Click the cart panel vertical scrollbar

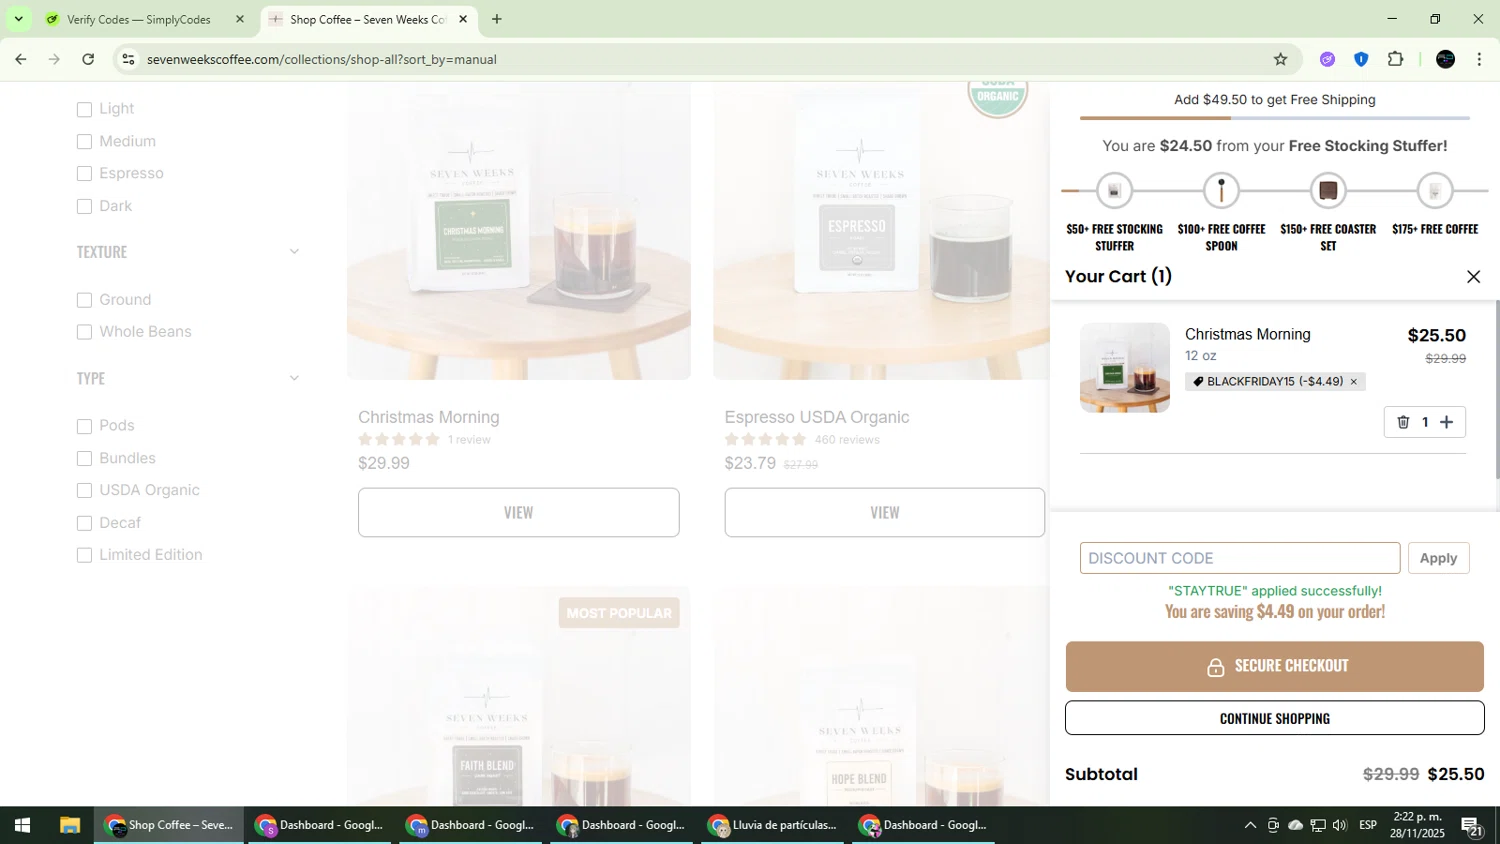[x=1496, y=390]
